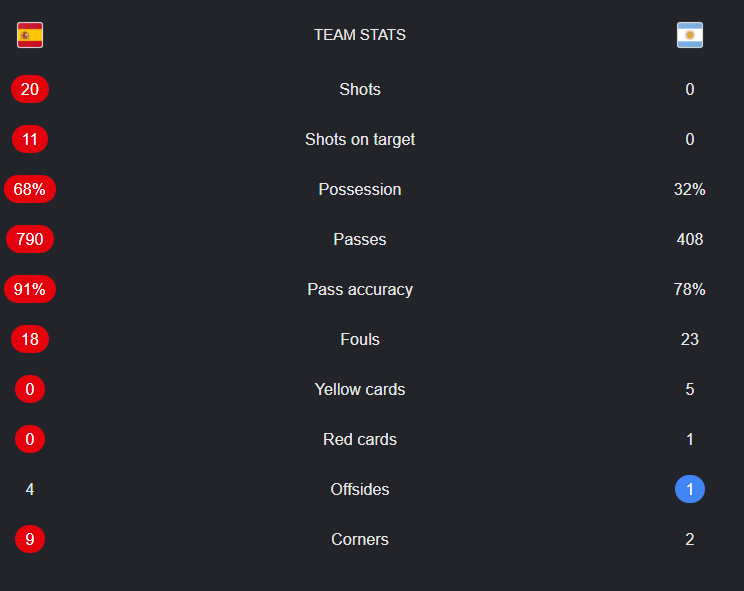Click the Argentina flag icon
744x591 pixels.
(689, 35)
